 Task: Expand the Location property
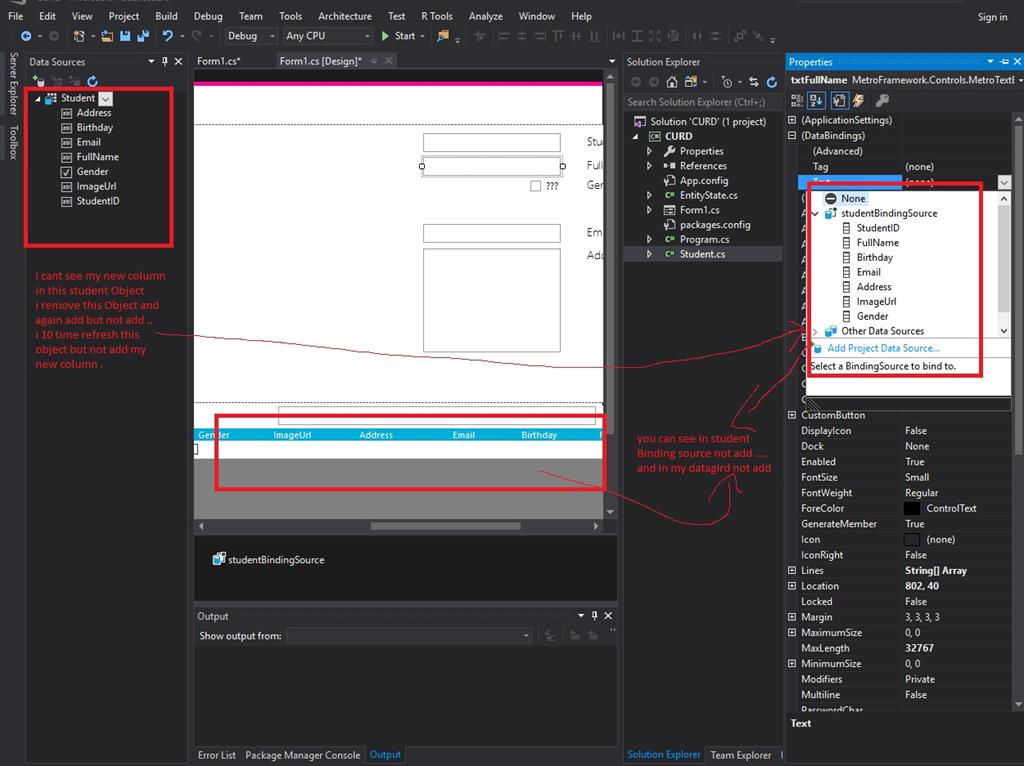pyautogui.click(x=792, y=586)
